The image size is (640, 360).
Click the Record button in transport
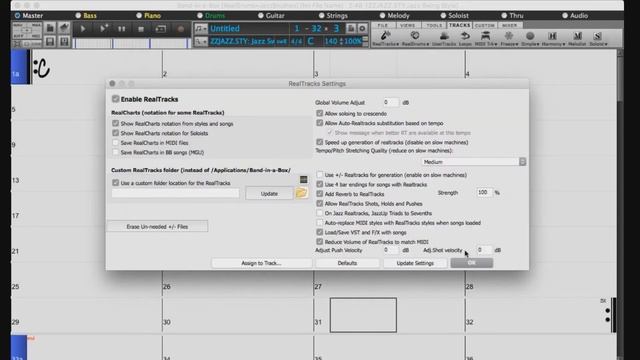click(x=180, y=29)
